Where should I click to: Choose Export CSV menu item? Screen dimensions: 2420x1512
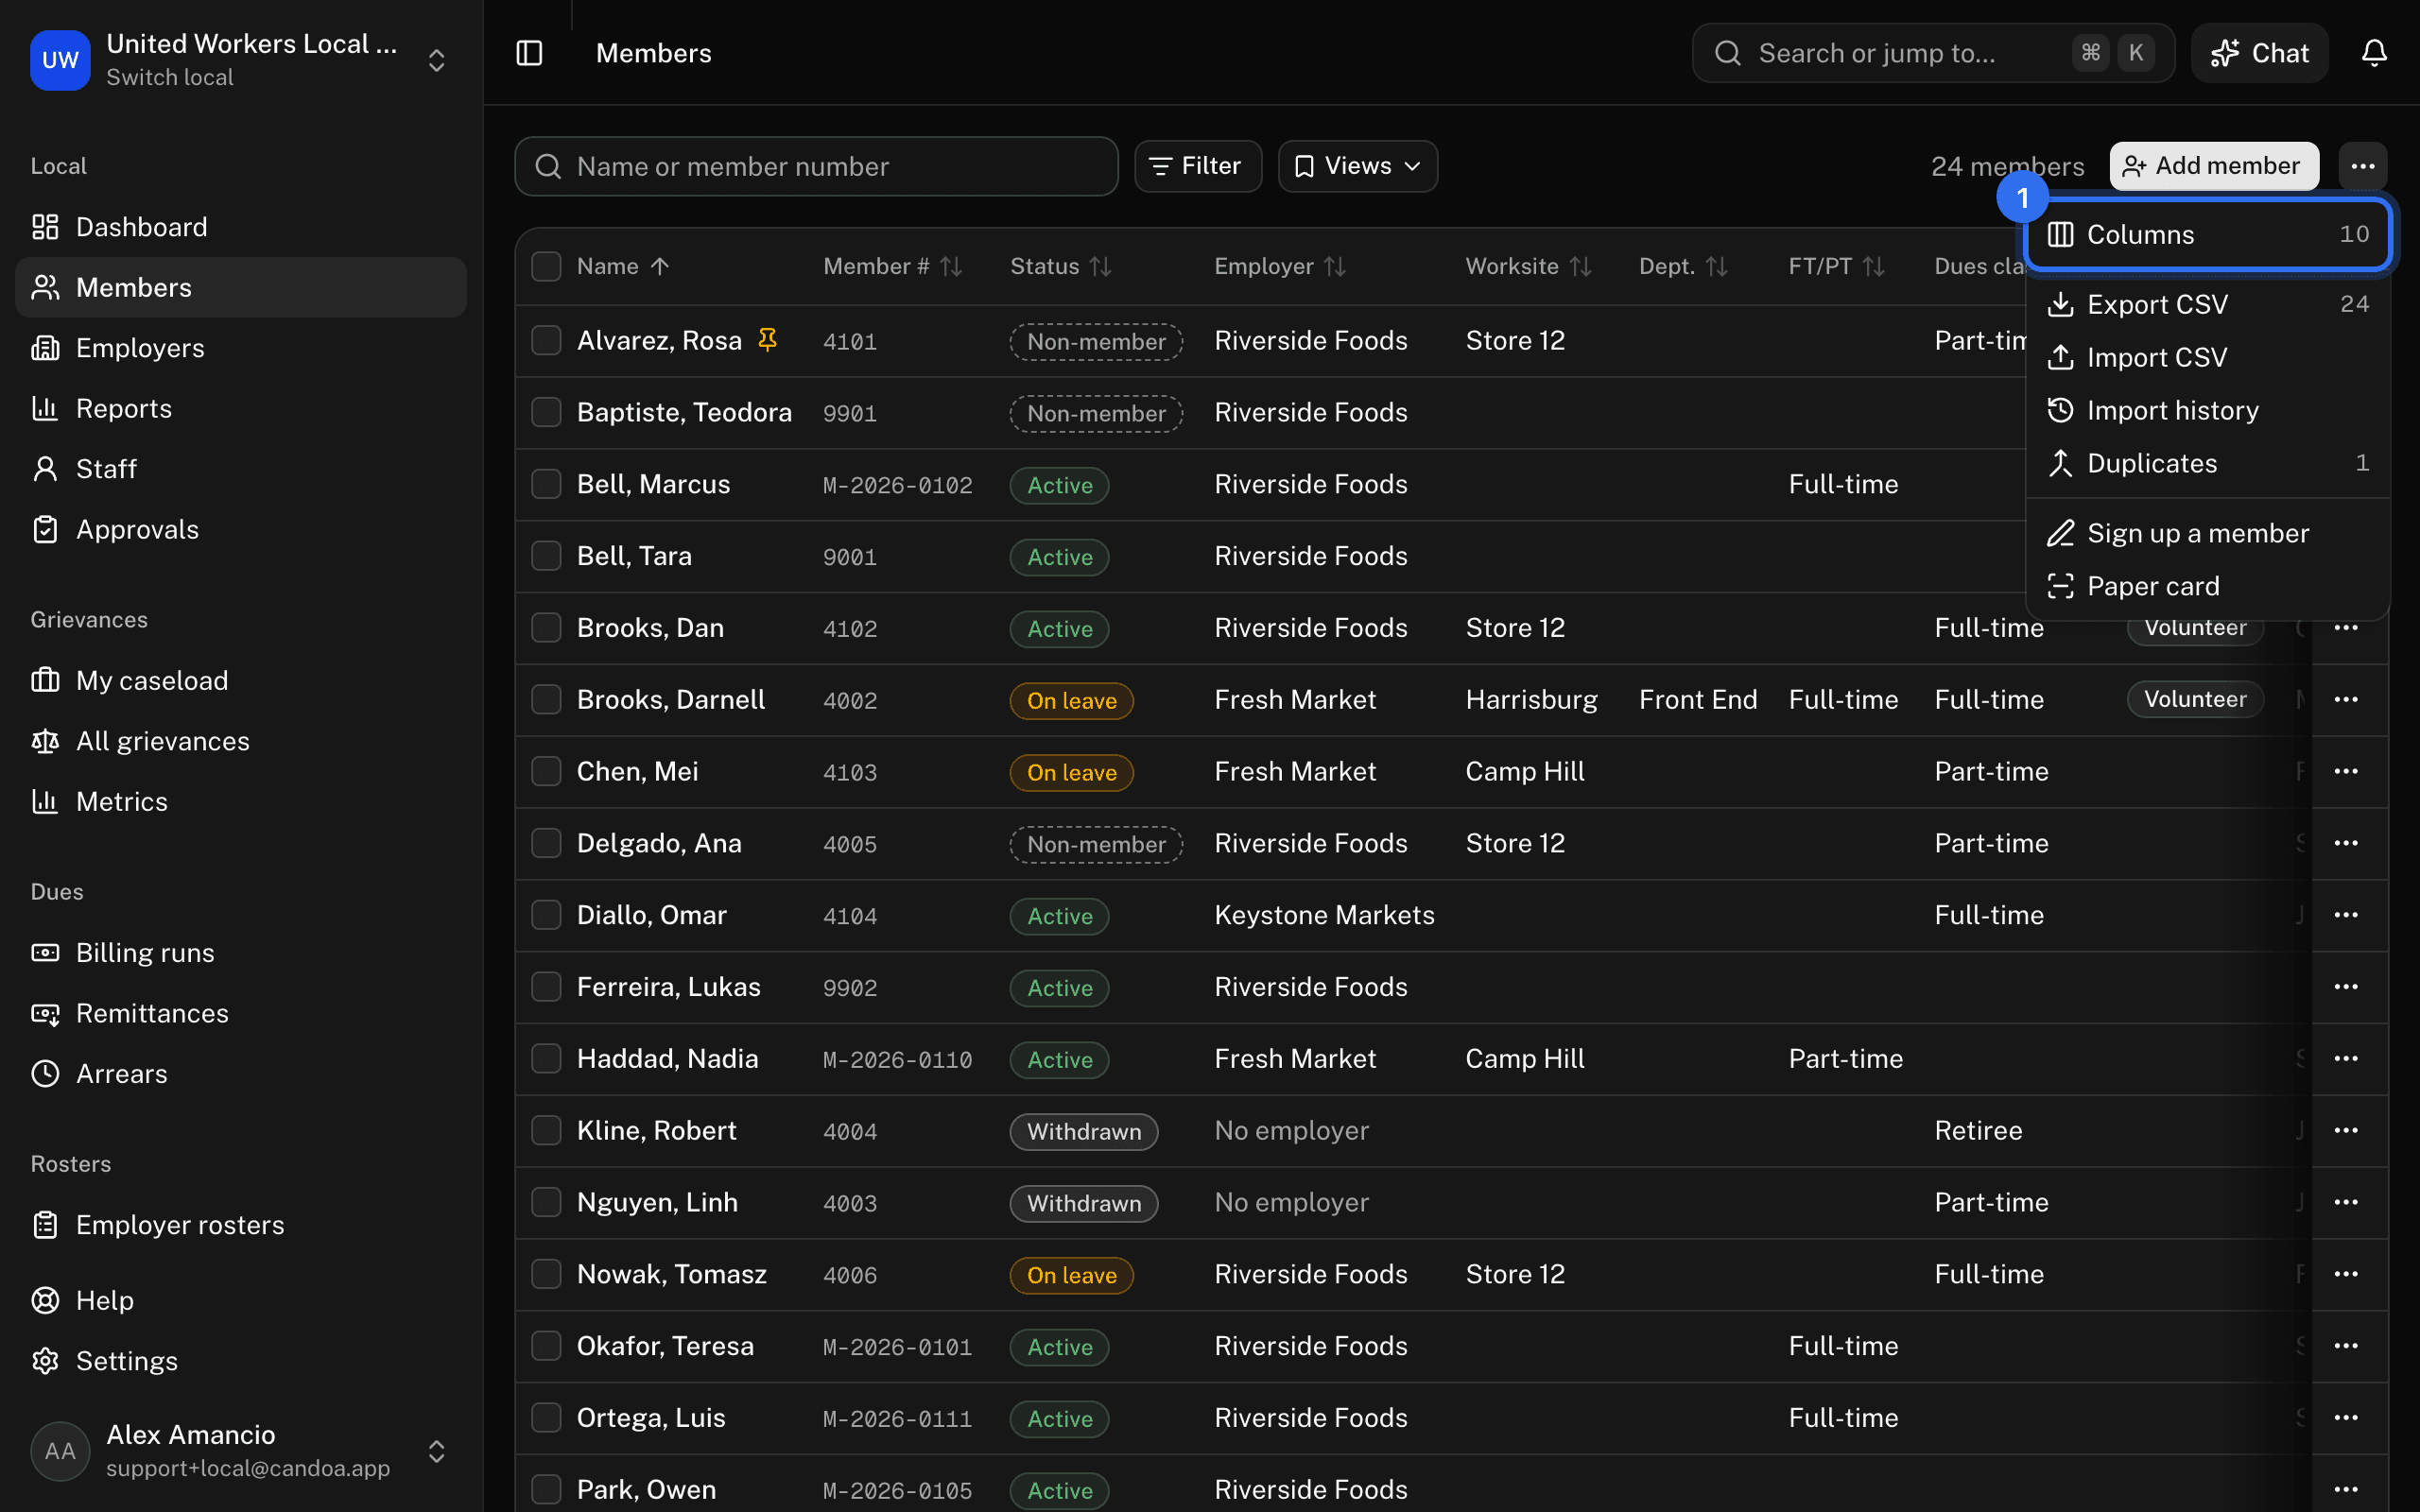[2208, 304]
